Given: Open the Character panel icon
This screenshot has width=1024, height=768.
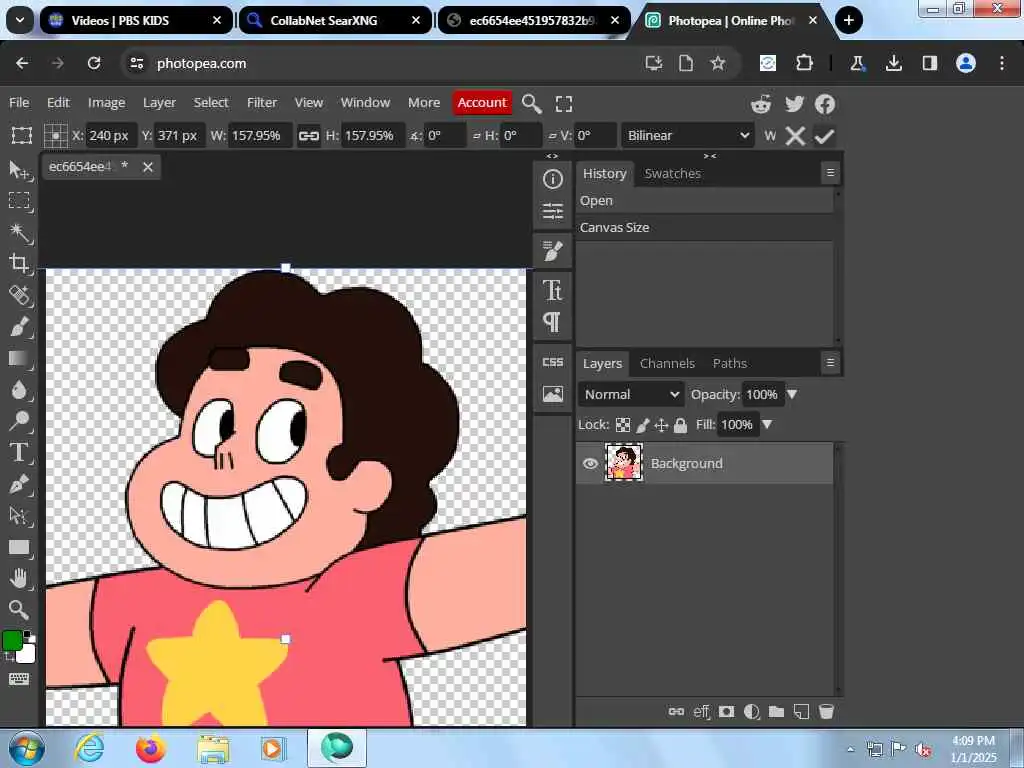Looking at the screenshot, I should 552,290.
